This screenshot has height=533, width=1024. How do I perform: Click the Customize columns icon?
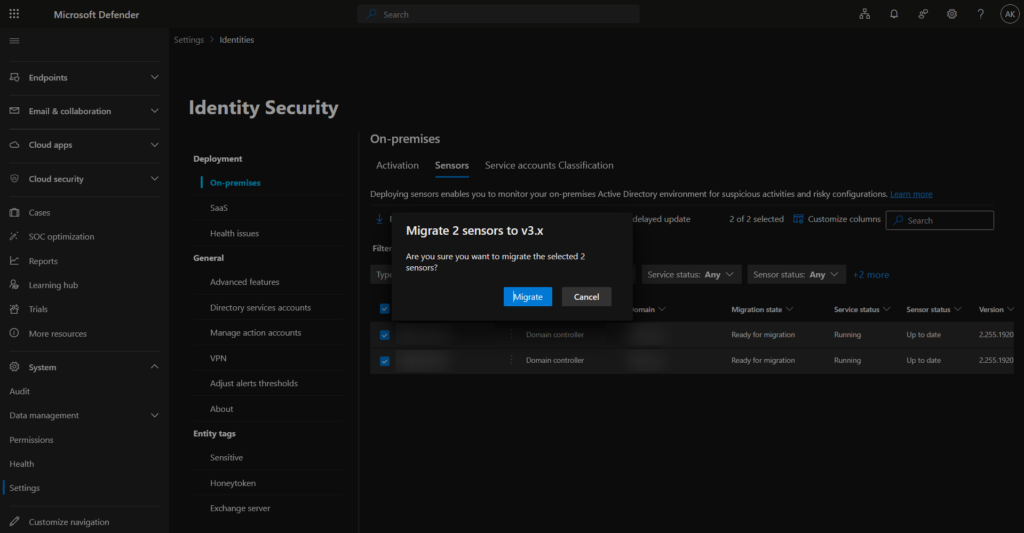(x=798, y=219)
